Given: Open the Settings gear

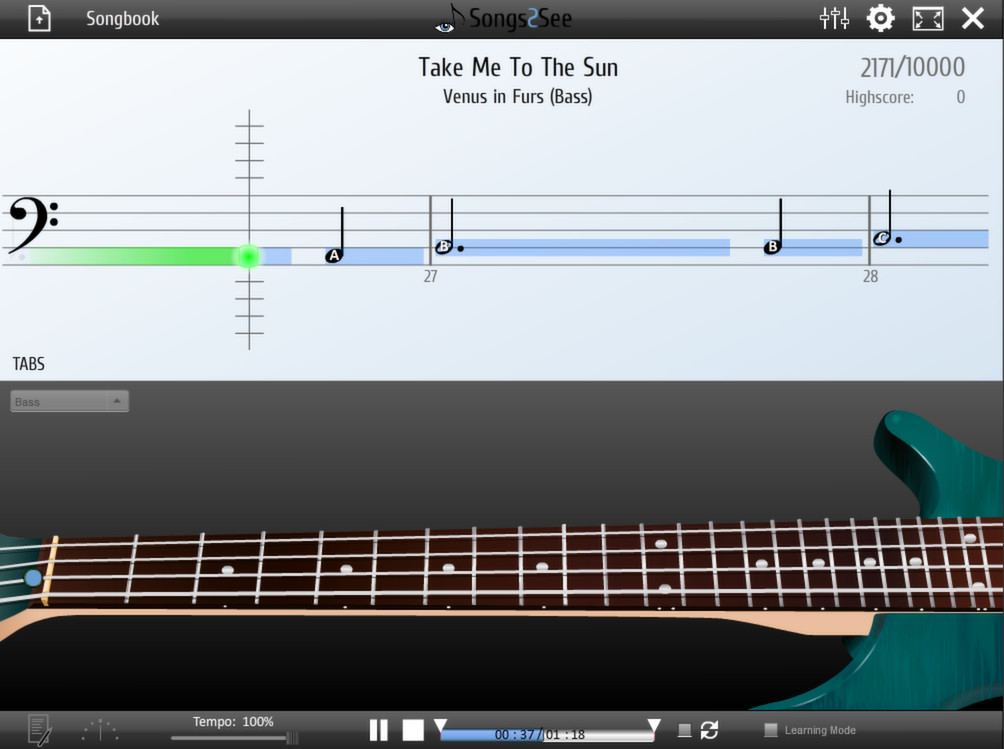Looking at the screenshot, I should tap(880, 18).
